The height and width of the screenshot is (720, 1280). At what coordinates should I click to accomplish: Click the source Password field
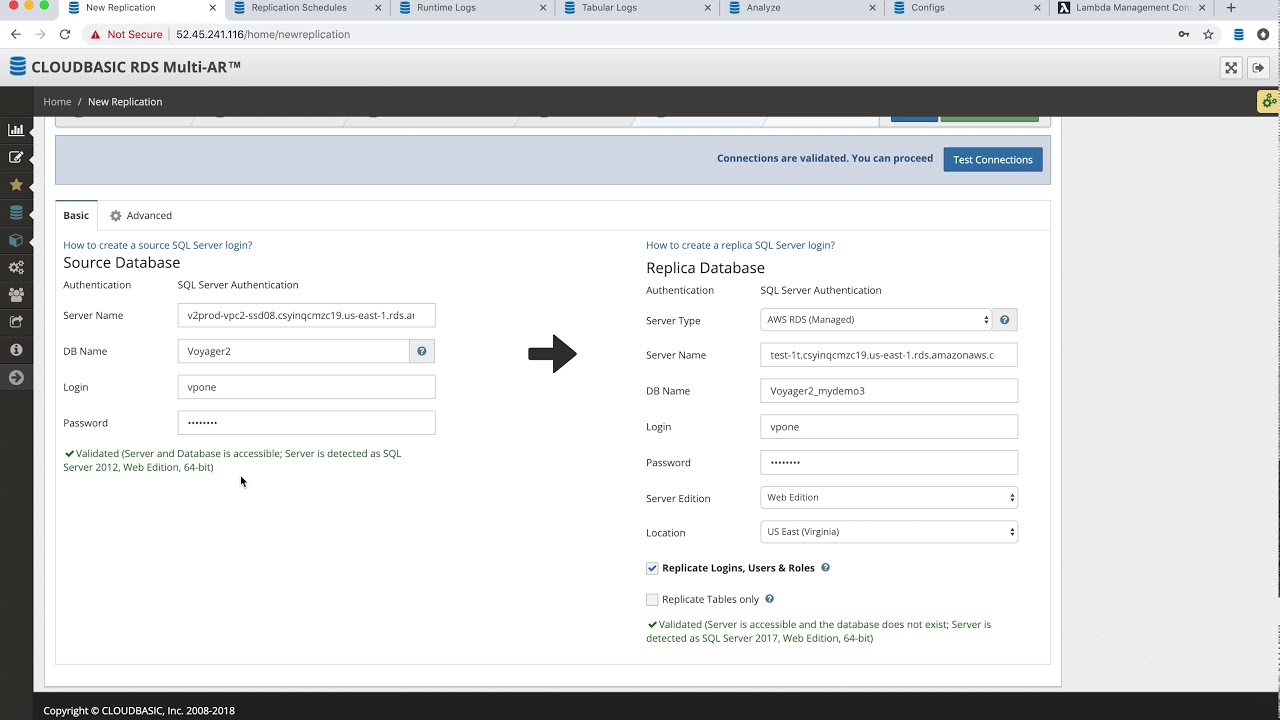(x=306, y=423)
